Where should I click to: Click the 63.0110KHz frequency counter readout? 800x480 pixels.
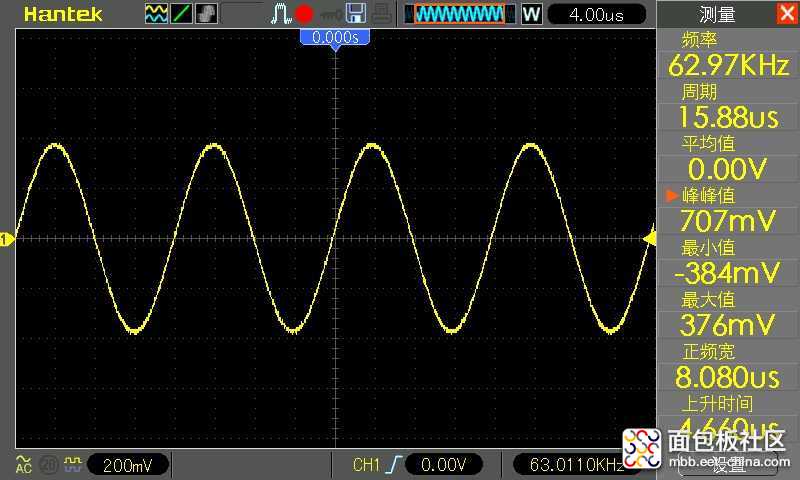[x=576, y=465]
